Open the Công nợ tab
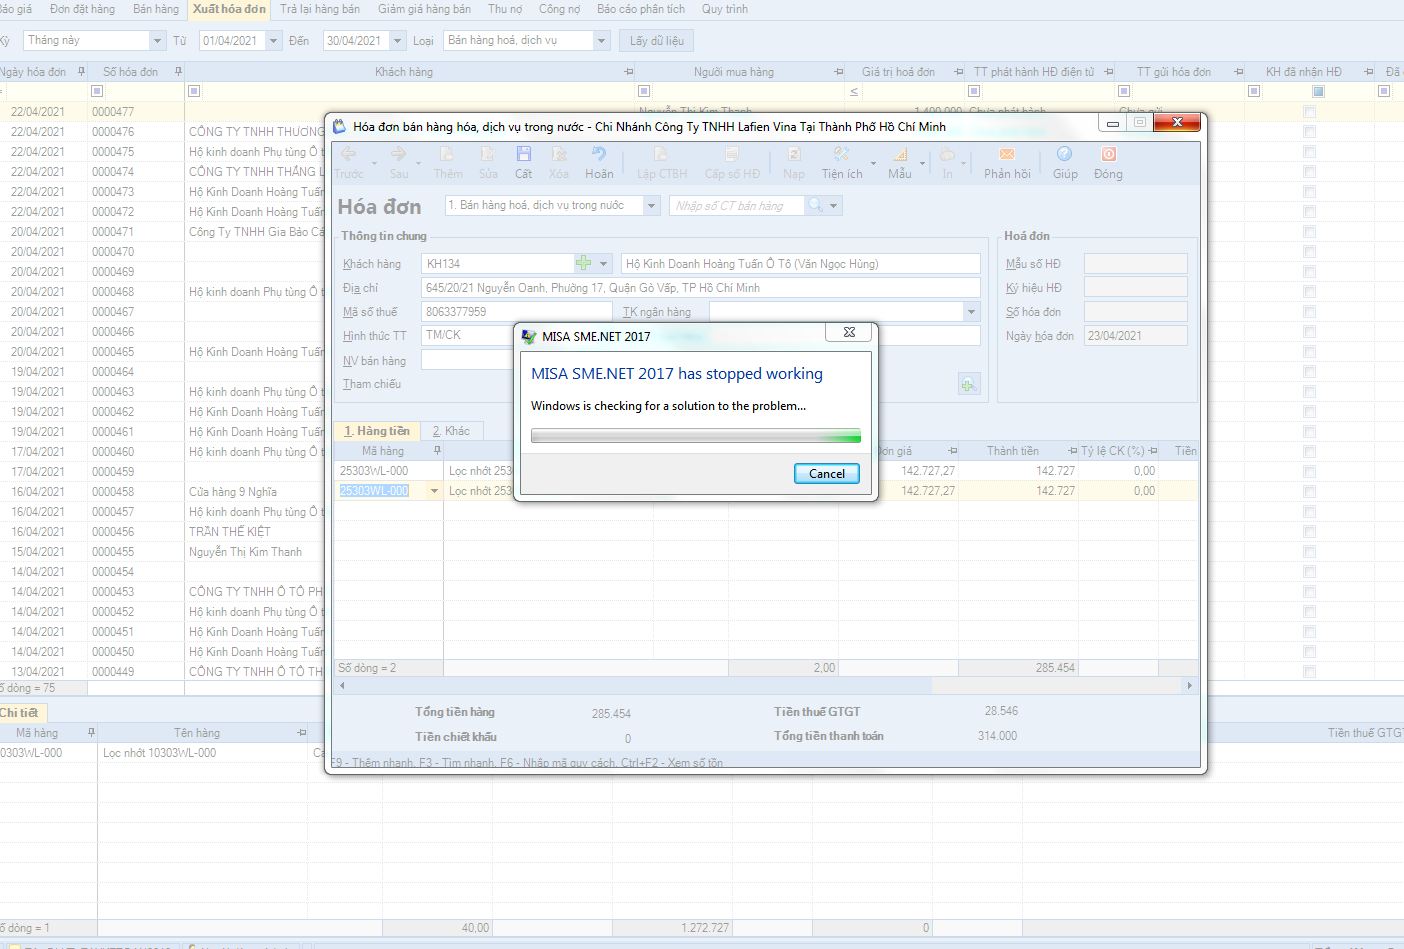This screenshot has width=1404, height=949. pyautogui.click(x=559, y=9)
